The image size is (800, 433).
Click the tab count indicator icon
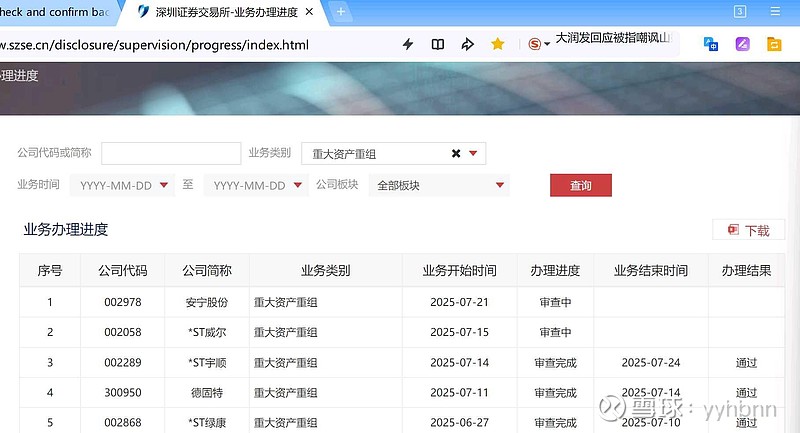pyautogui.click(x=740, y=12)
